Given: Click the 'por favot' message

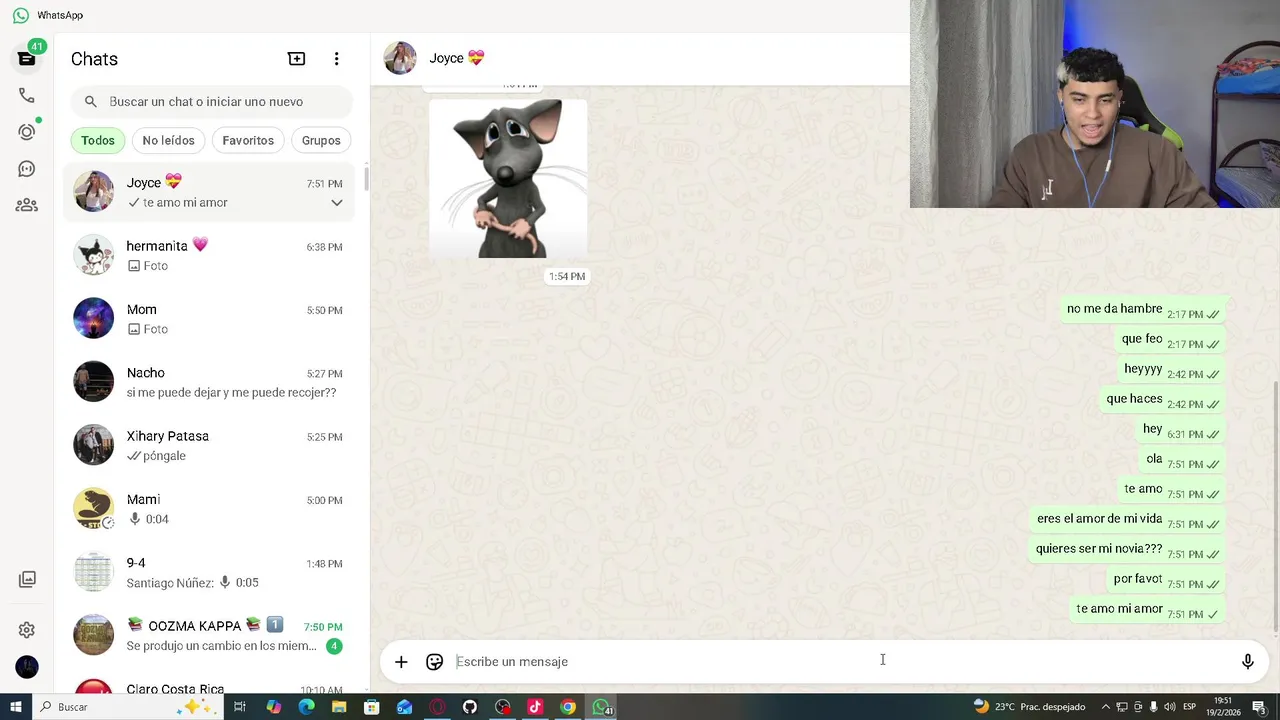Looking at the screenshot, I should pyautogui.click(x=1166, y=580).
